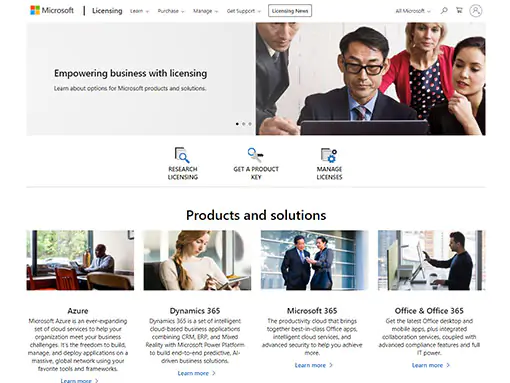Click Empowering business with licensing headline
This screenshot has height=383, width=510.
pos(131,73)
